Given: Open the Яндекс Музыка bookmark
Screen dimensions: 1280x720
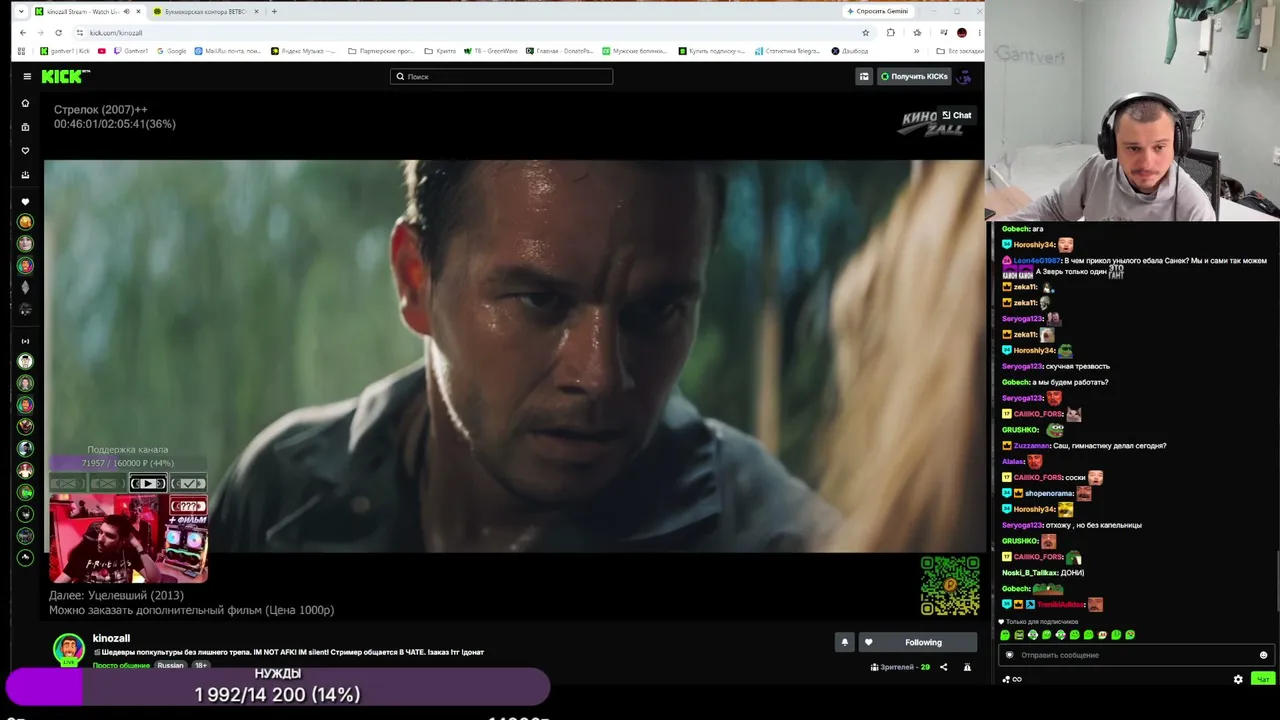Looking at the screenshot, I should [x=304, y=51].
